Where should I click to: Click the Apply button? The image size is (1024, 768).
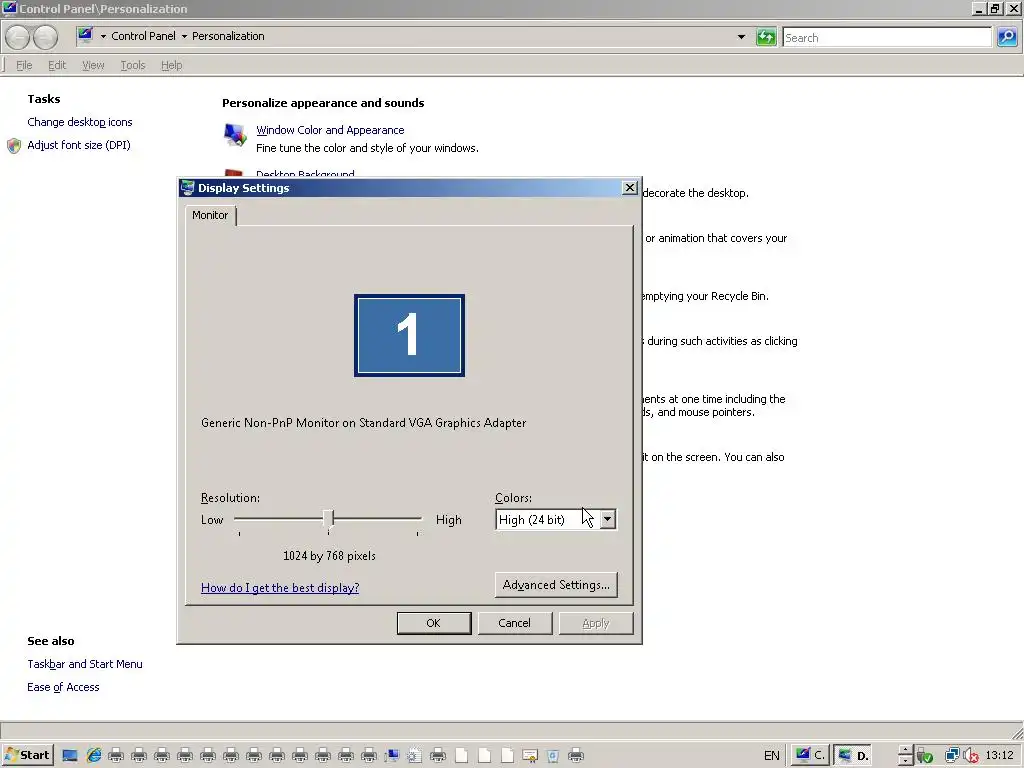point(596,623)
